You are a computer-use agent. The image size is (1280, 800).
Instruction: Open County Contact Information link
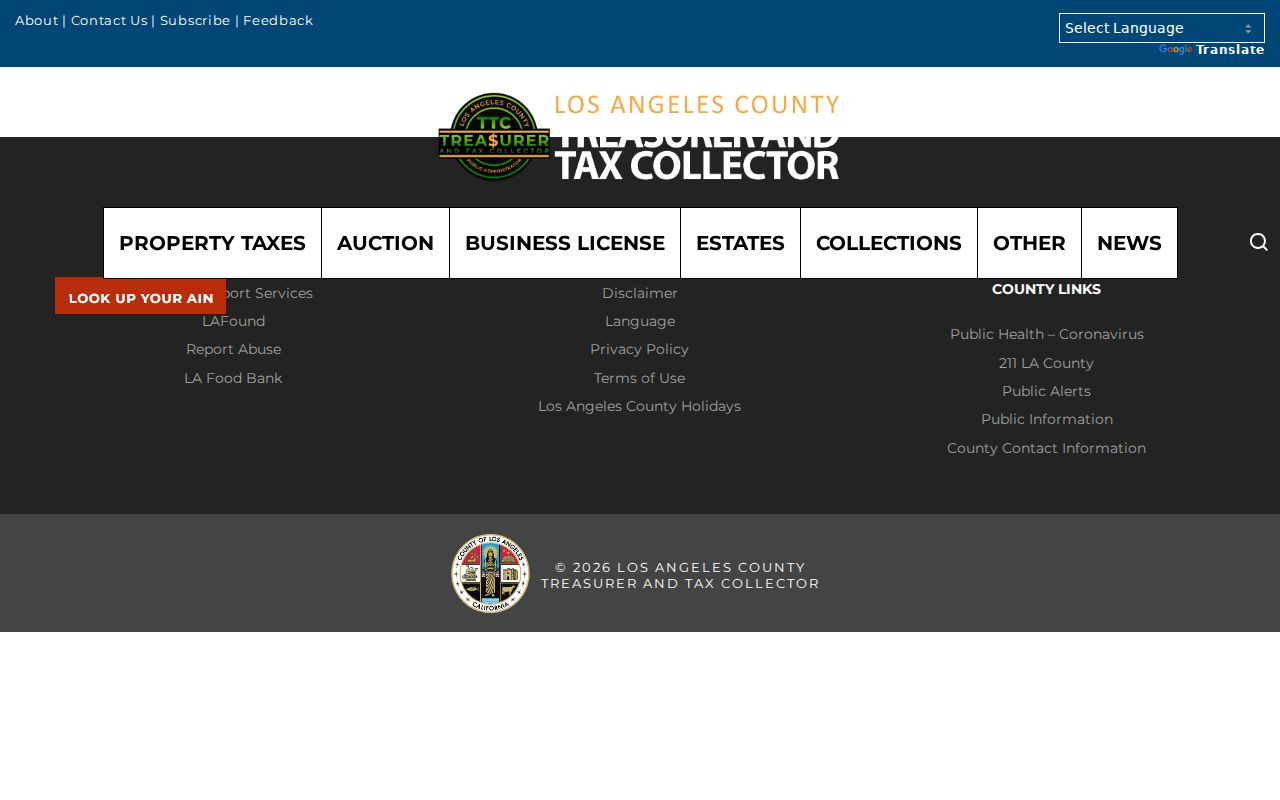(1047, 448)
